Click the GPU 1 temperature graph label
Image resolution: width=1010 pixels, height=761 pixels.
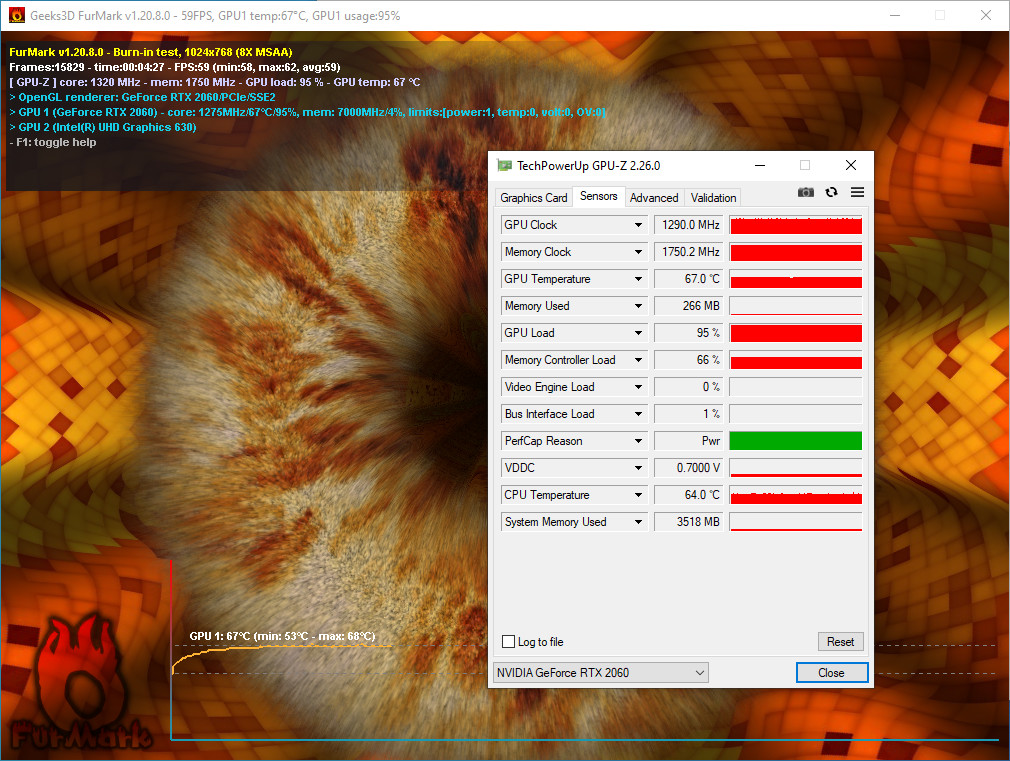pyautogui.click(x=282, y=636)
